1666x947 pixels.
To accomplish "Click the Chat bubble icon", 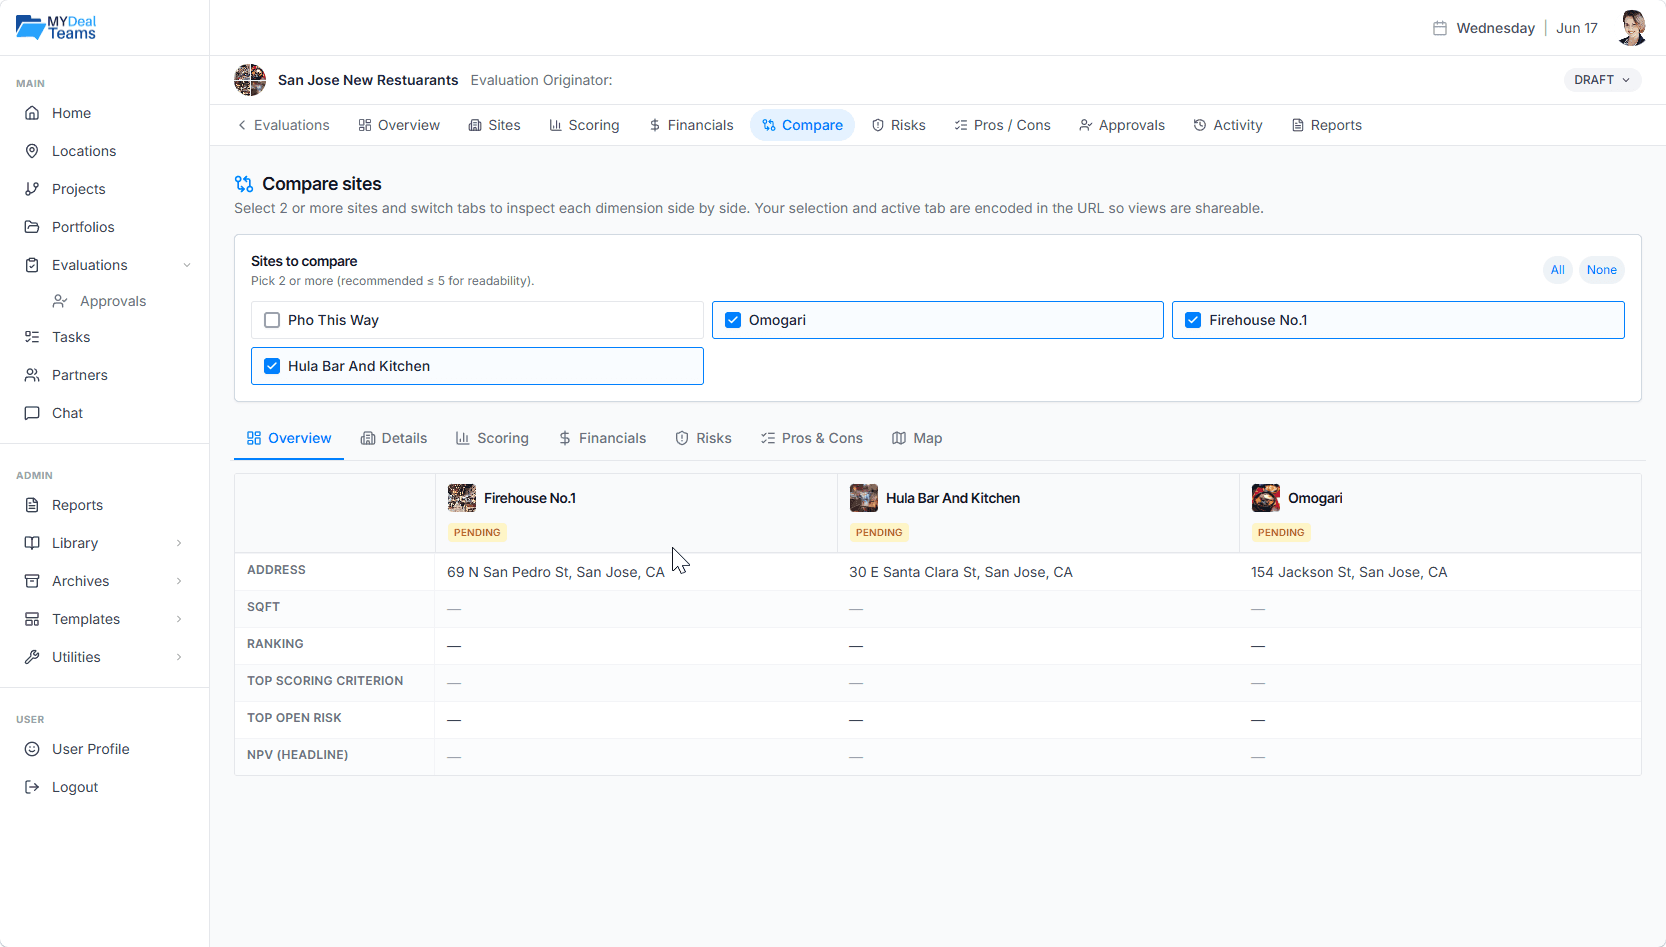I will click(x=32, y=413).
